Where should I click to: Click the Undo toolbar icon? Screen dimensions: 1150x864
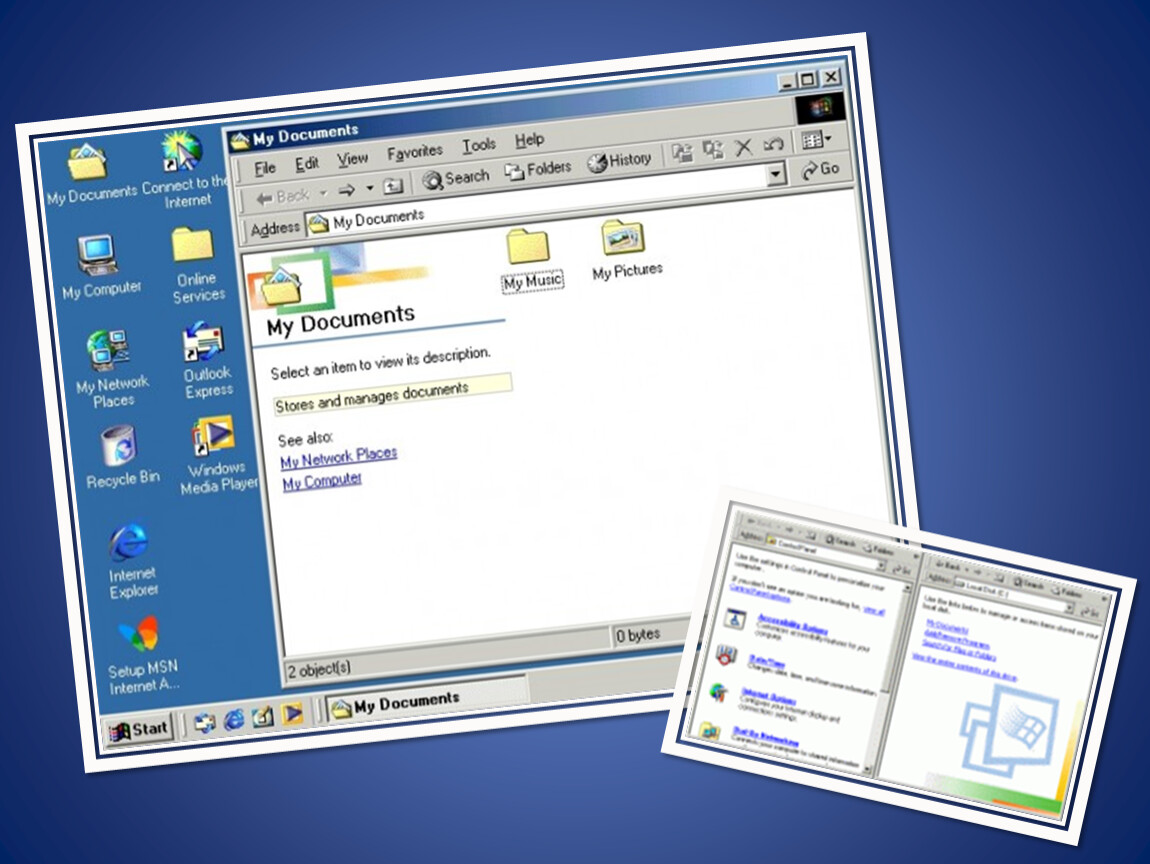click(x=773, y=144)
